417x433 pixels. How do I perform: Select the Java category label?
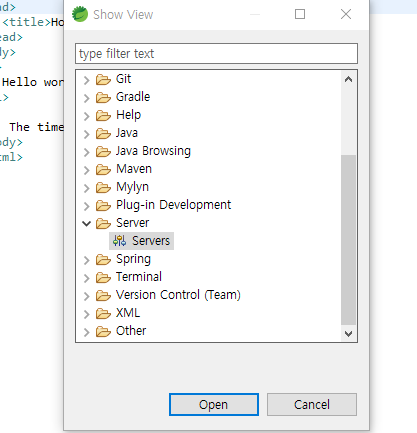[x=127, y=133]
